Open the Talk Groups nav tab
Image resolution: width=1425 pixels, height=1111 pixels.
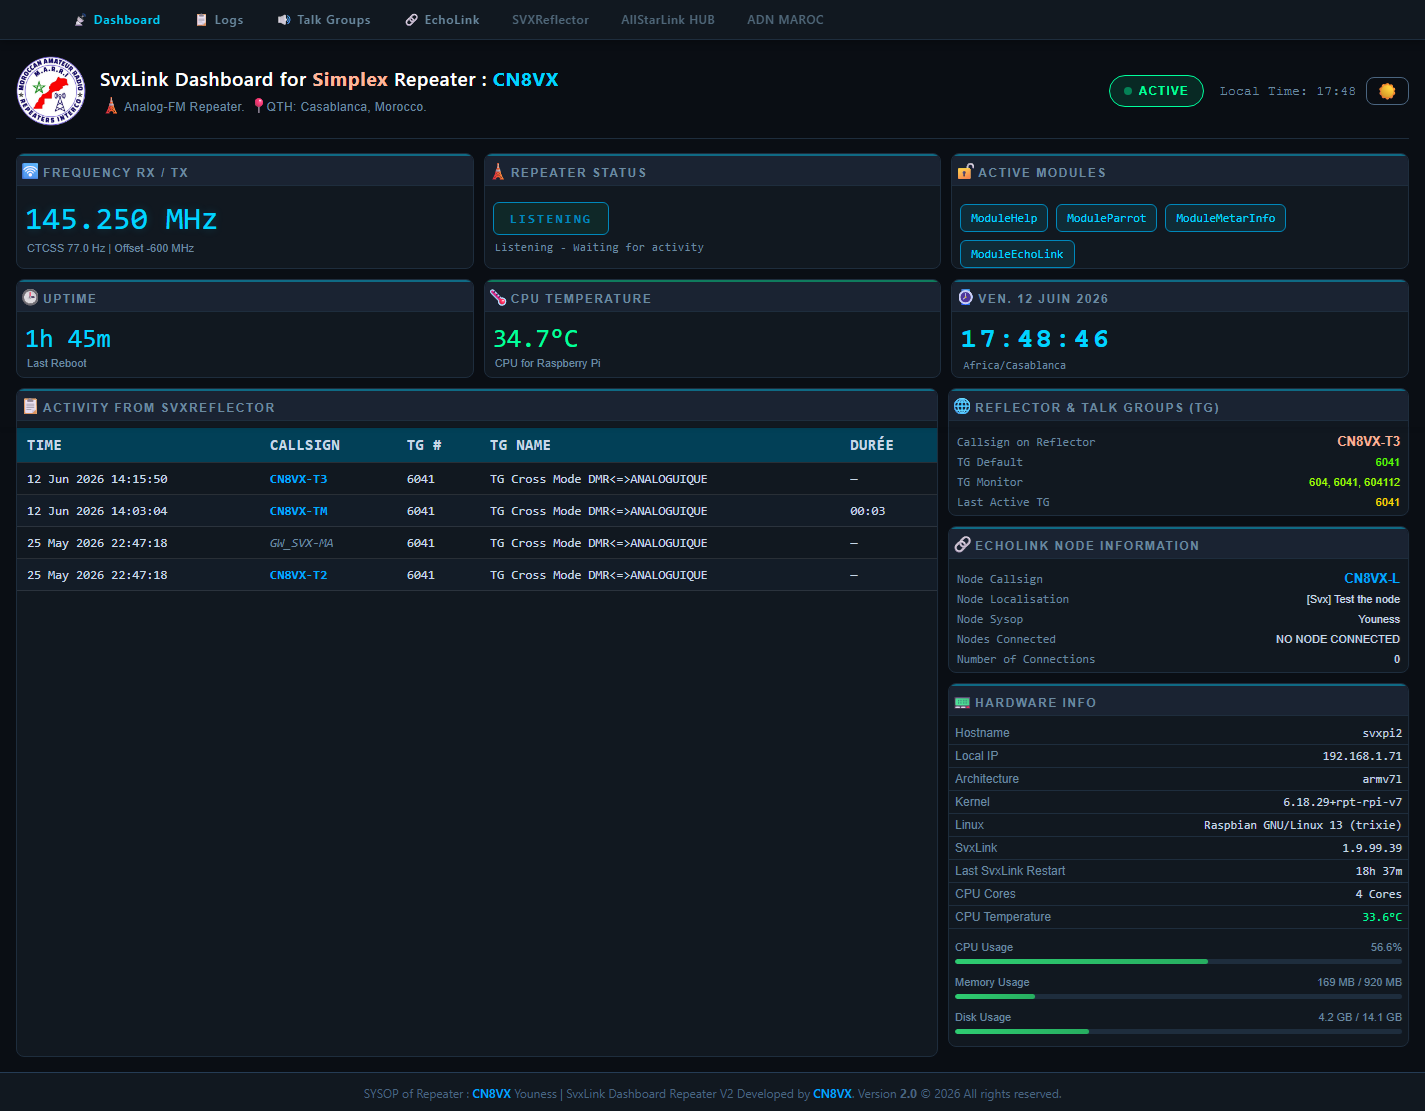click(x=324, y=20)
